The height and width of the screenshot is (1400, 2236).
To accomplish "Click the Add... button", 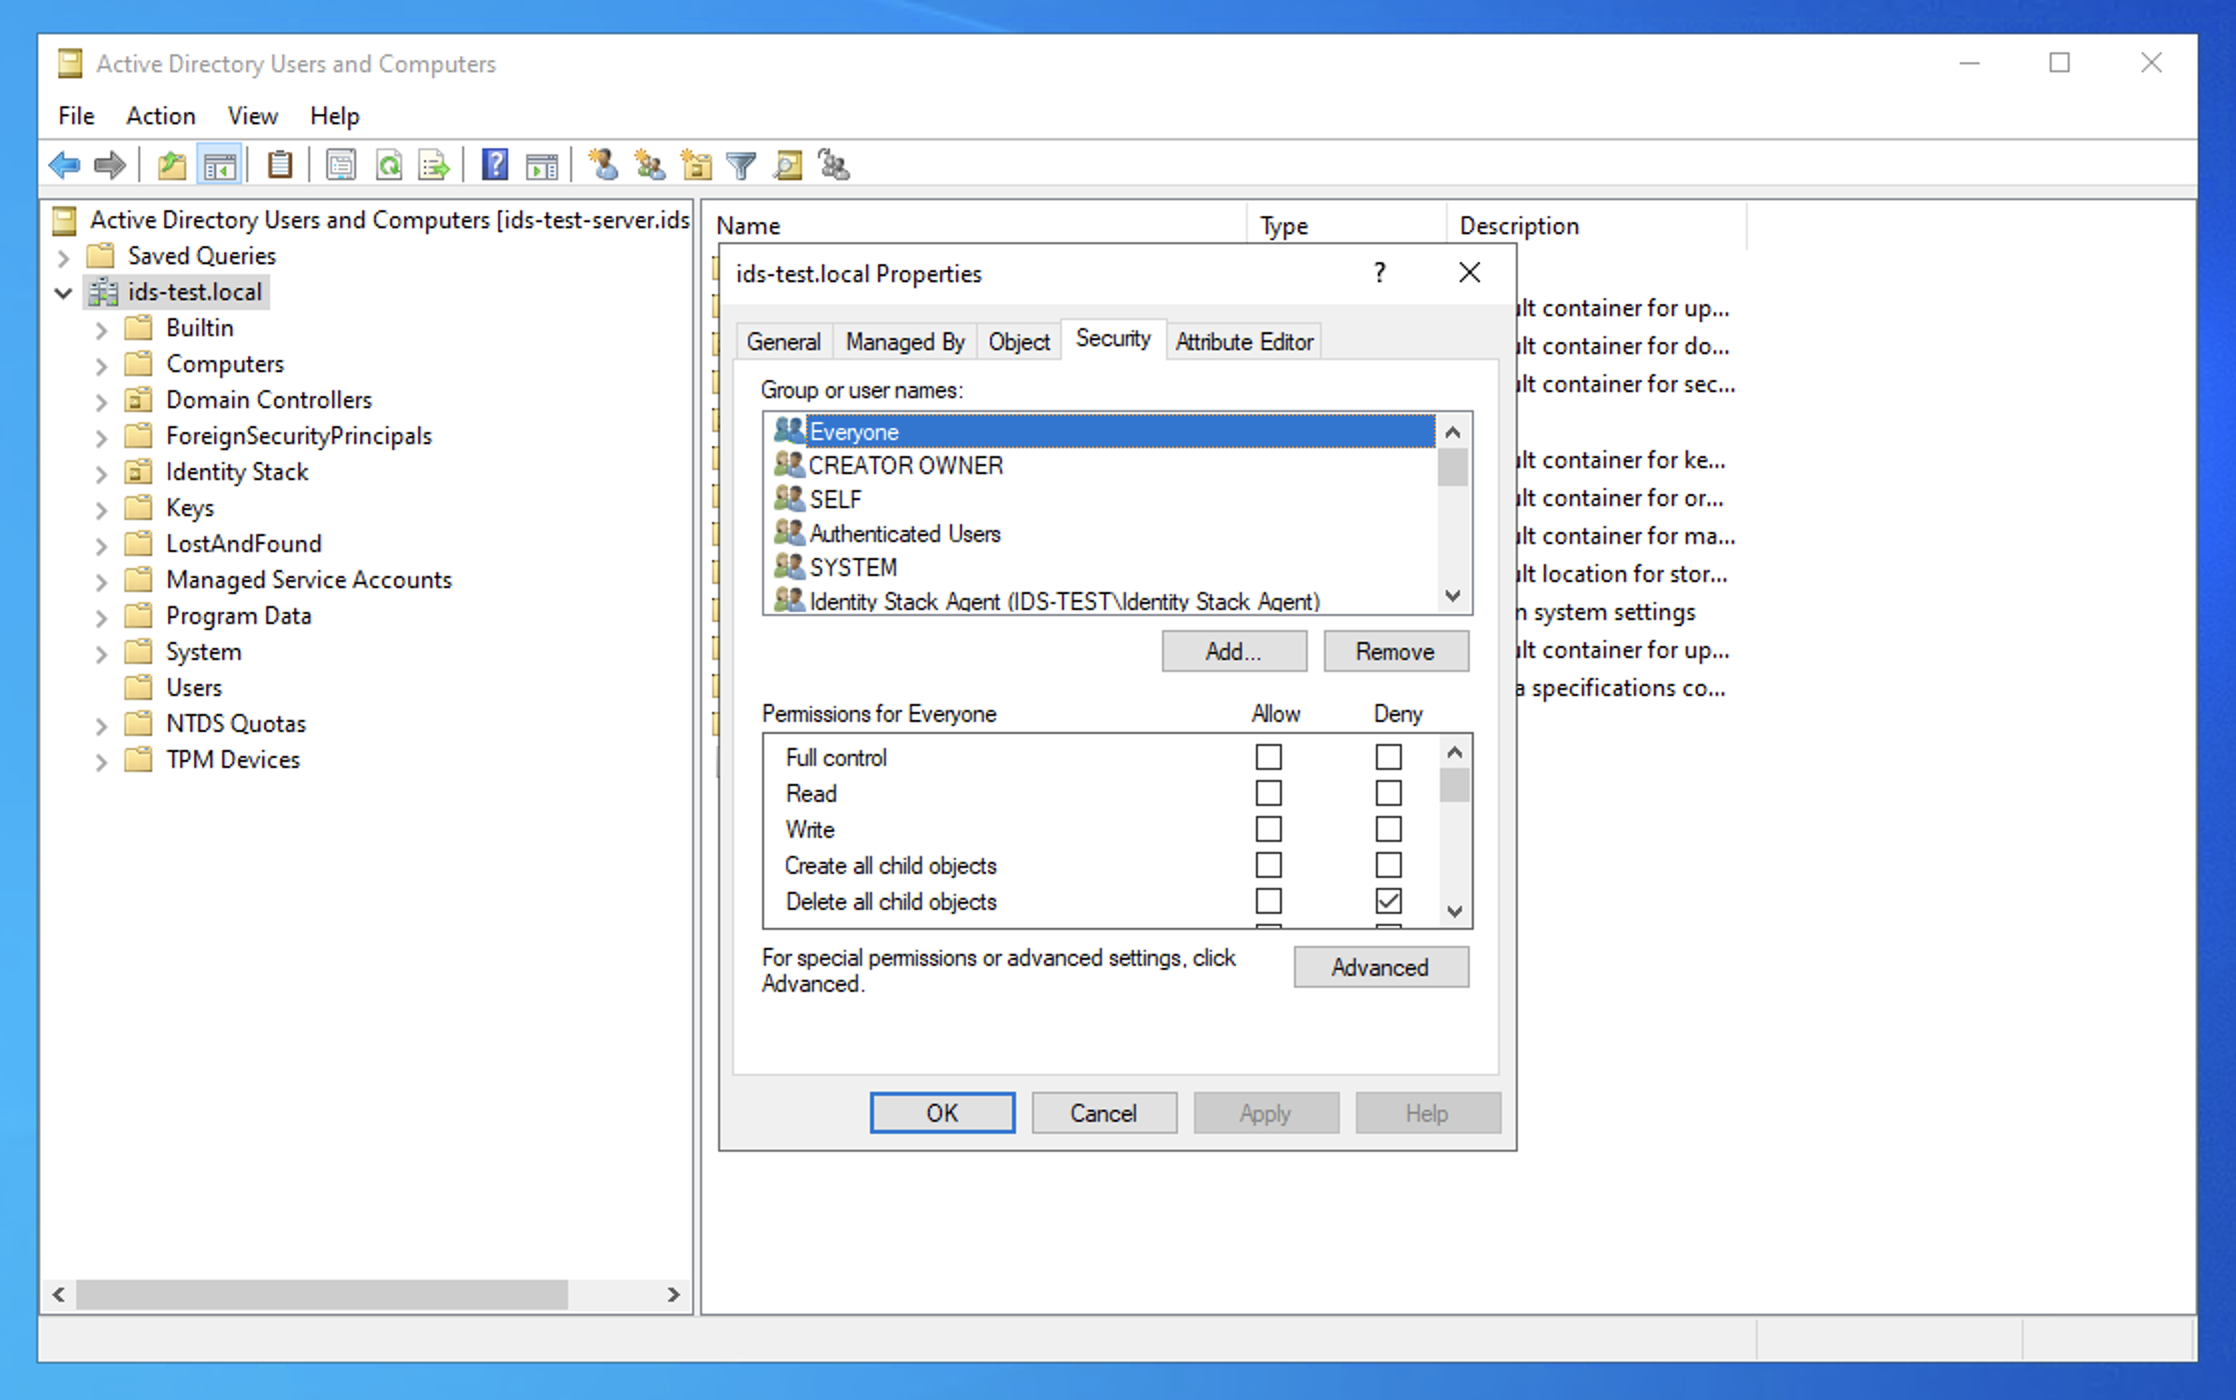I will point(1234,651).
